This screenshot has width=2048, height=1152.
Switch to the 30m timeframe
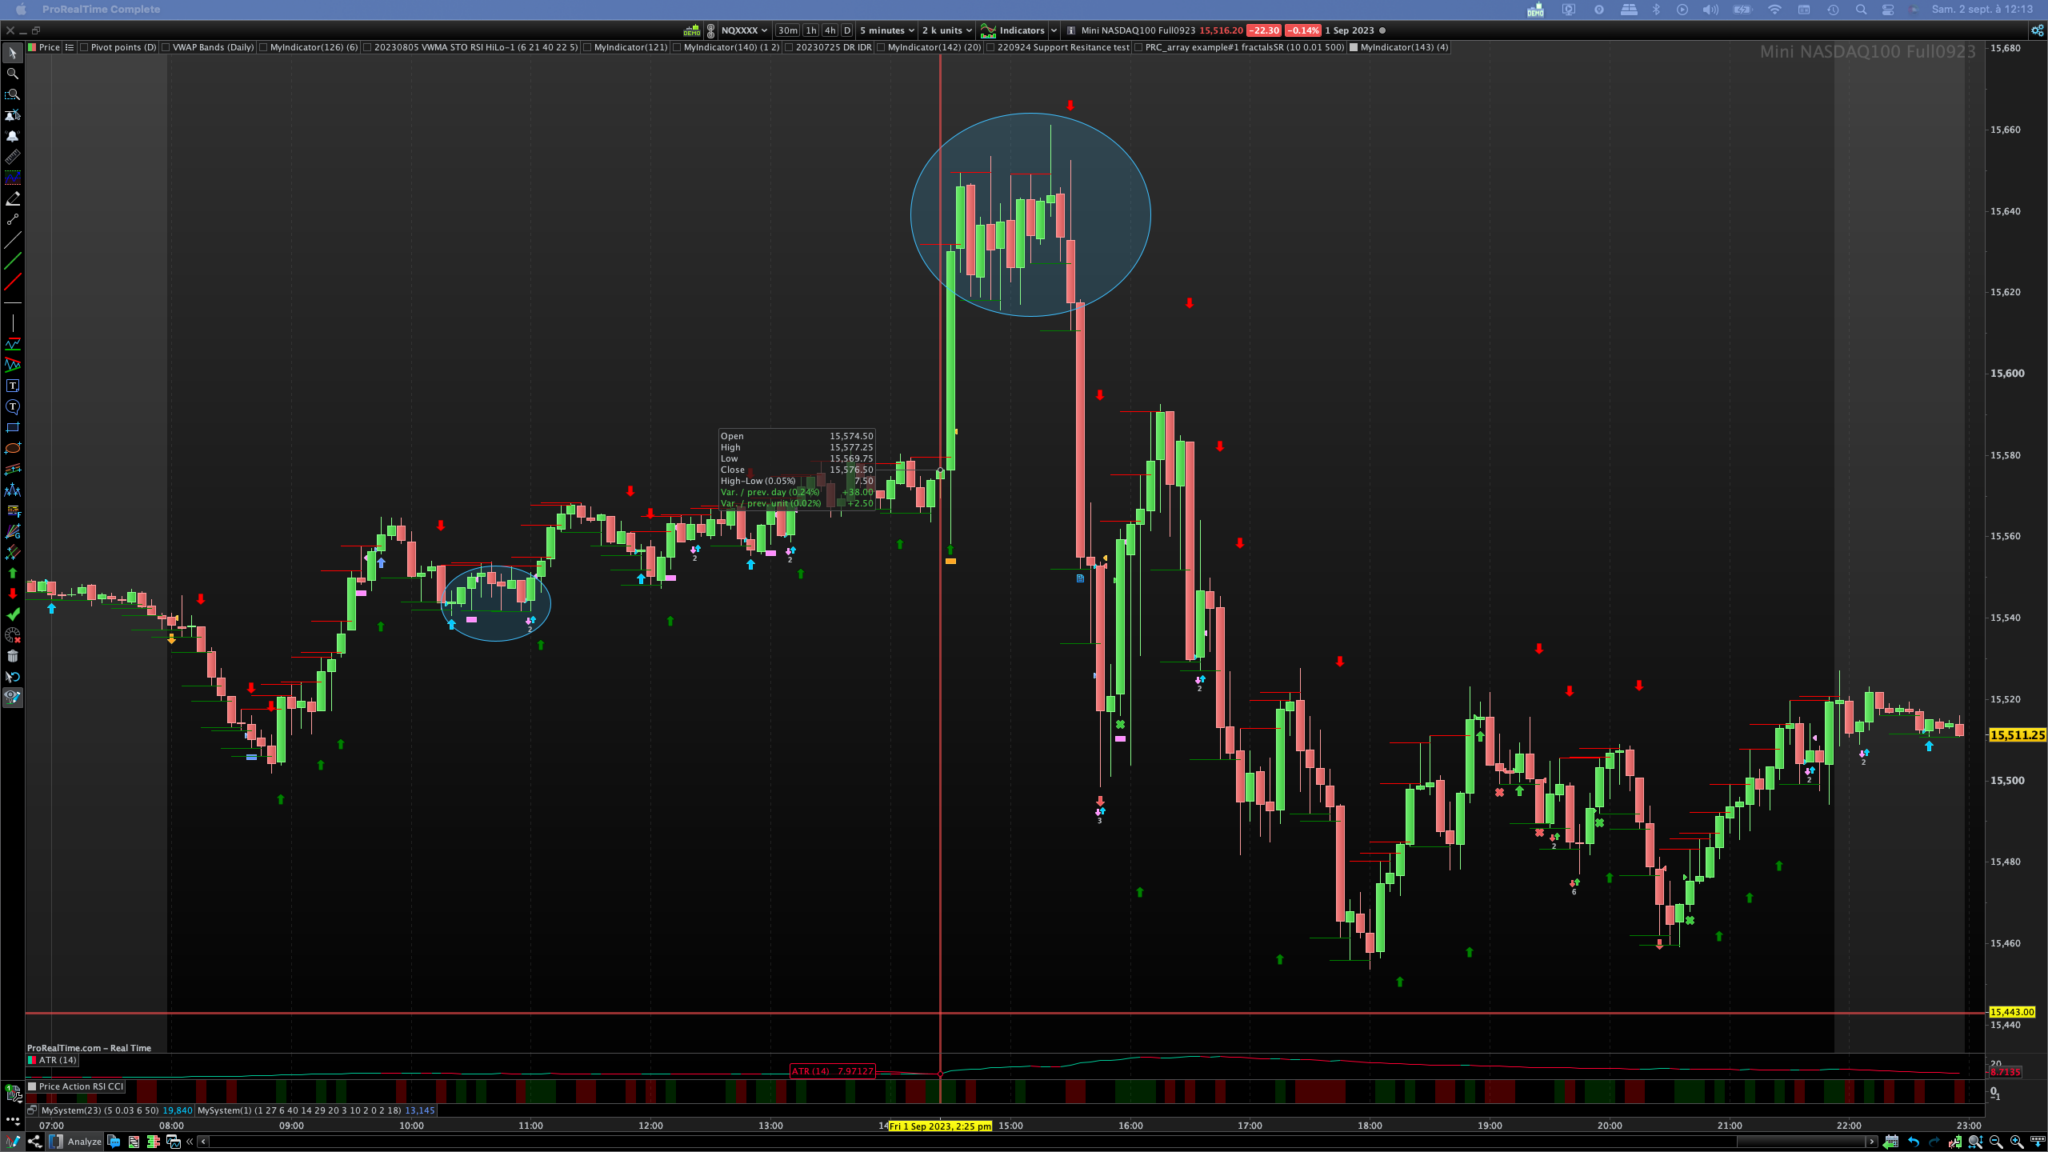click(788, 30)
